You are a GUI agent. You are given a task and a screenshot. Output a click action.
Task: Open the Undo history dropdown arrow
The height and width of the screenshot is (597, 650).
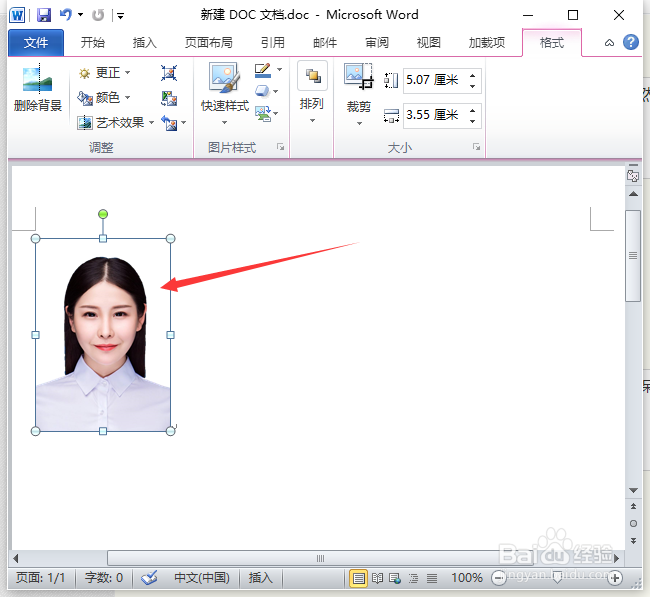[x=80, y=15]
